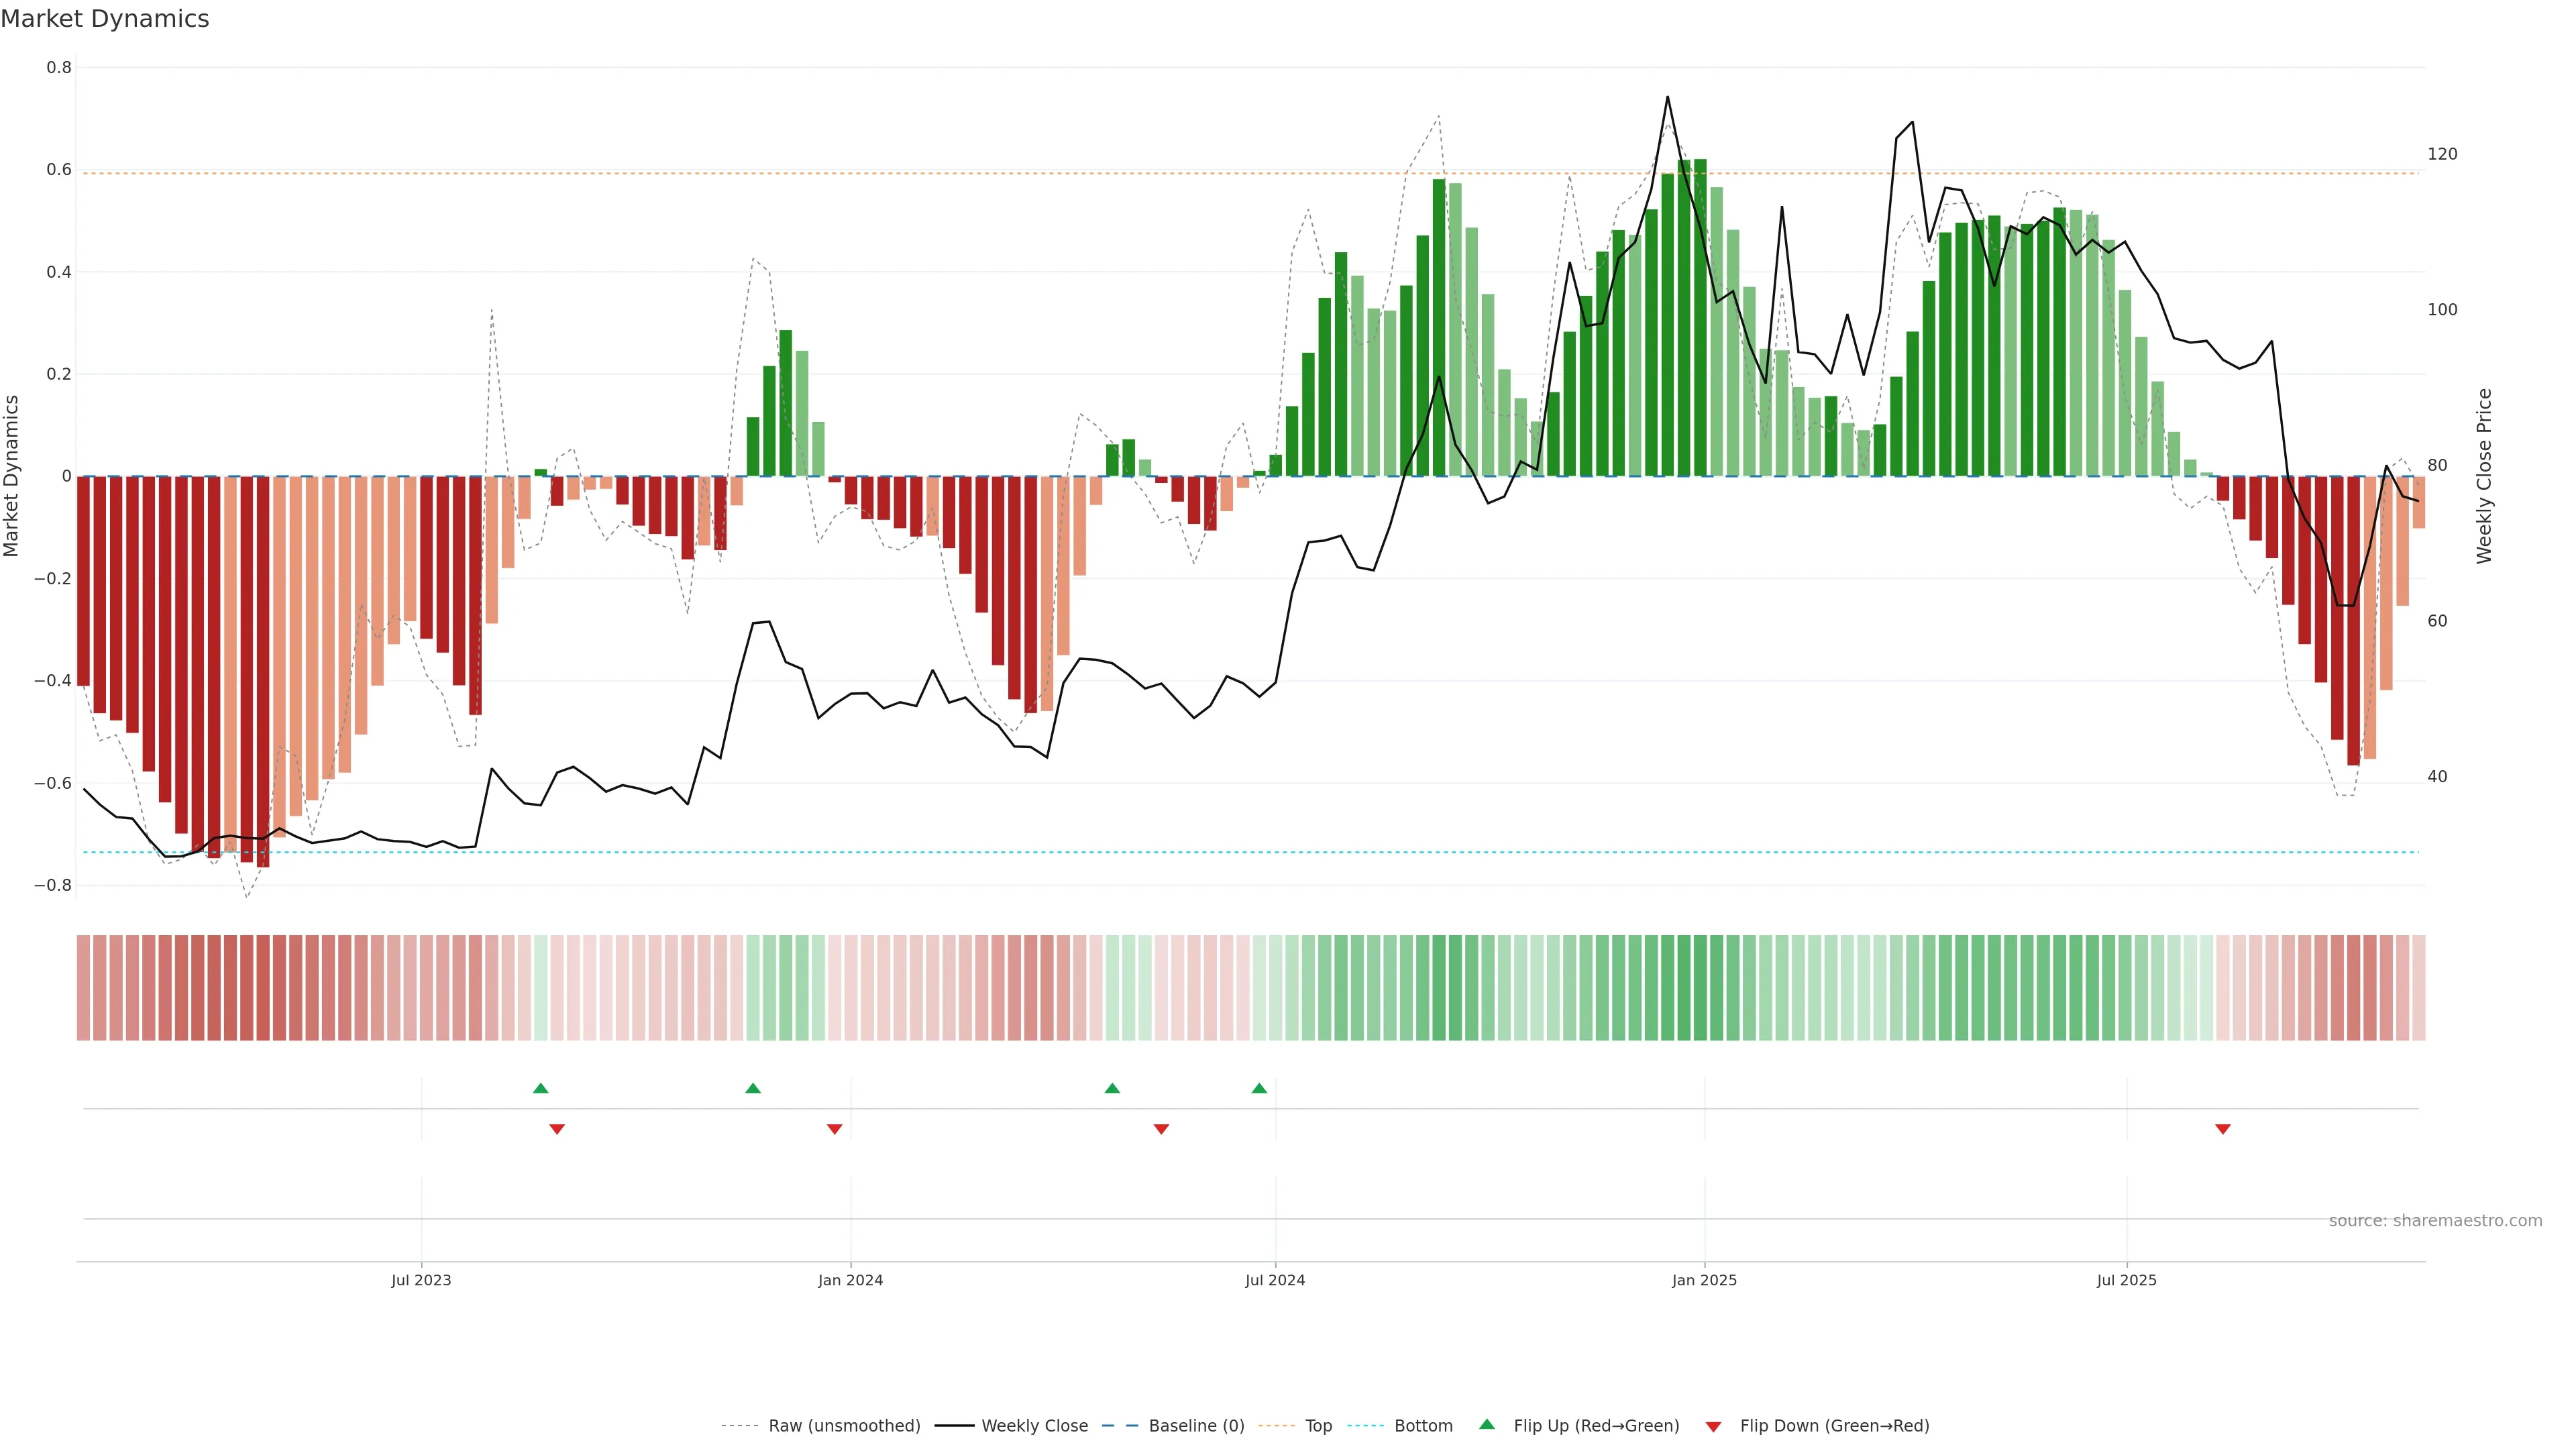Image resolution: width=2576 pixels, height=1449 pixels.
Task: Click the earliest red flip-down triangle marker
Action: tap(557, 1129)
